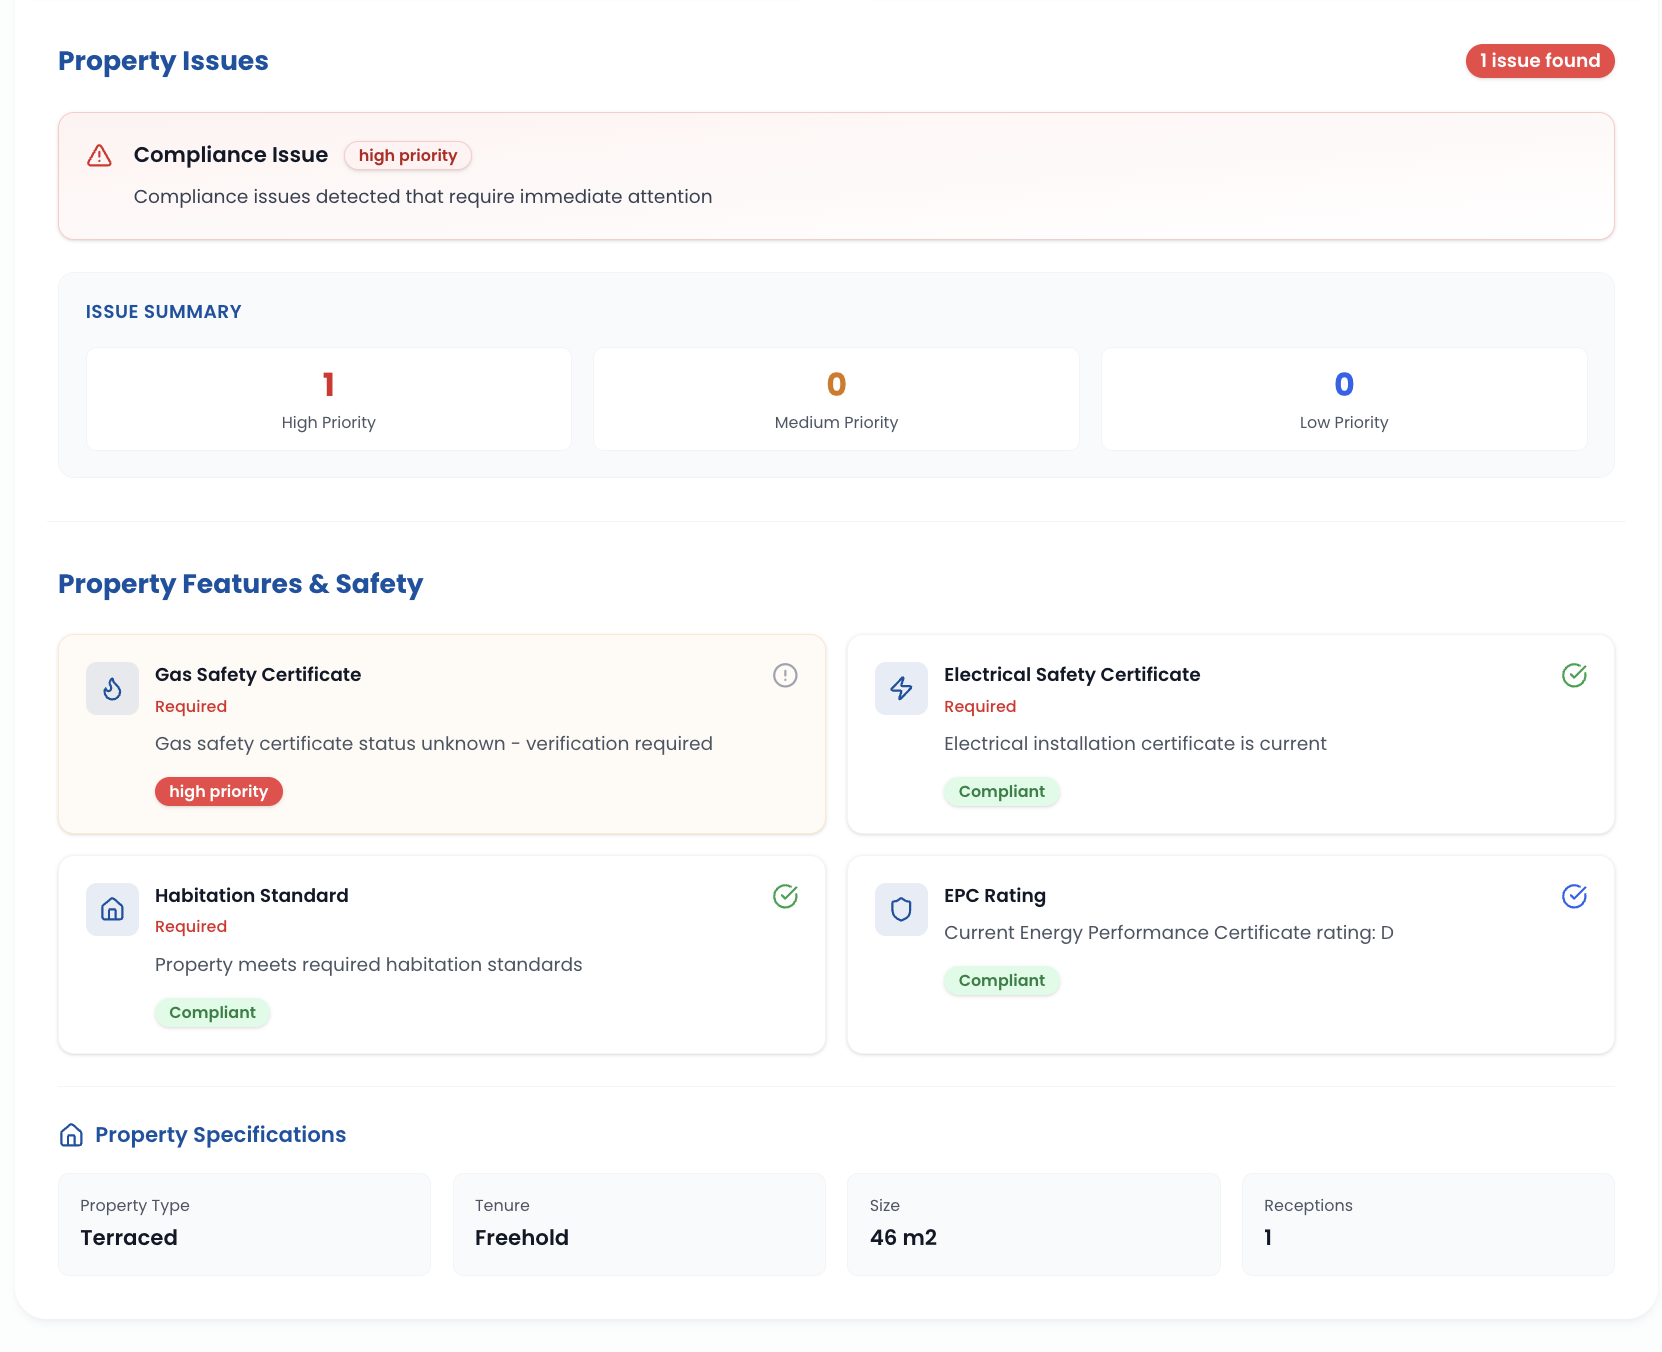Click the Compliant badge under EPC Rating

click(1001, 981)
